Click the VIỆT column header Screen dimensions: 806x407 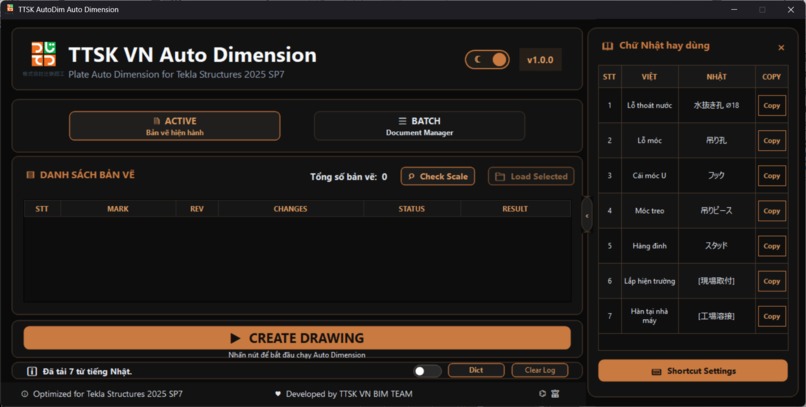tap(649, 77)
